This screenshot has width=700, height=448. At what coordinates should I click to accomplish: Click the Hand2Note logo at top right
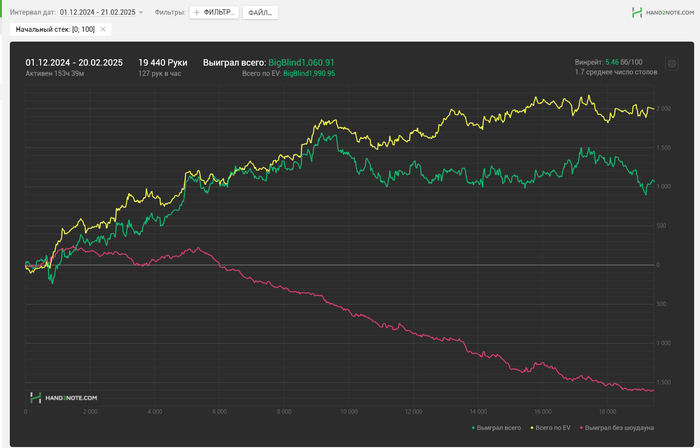coord(663,12)
